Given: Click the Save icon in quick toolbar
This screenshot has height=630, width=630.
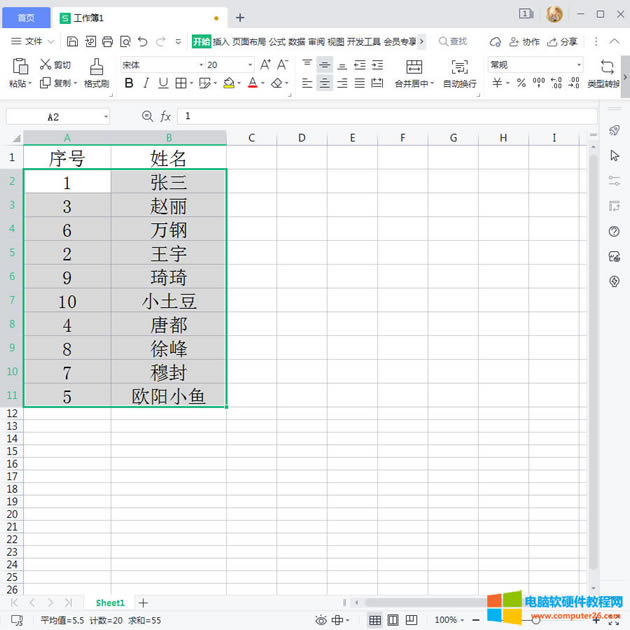Looking at the screenshot, I should 72,41.
